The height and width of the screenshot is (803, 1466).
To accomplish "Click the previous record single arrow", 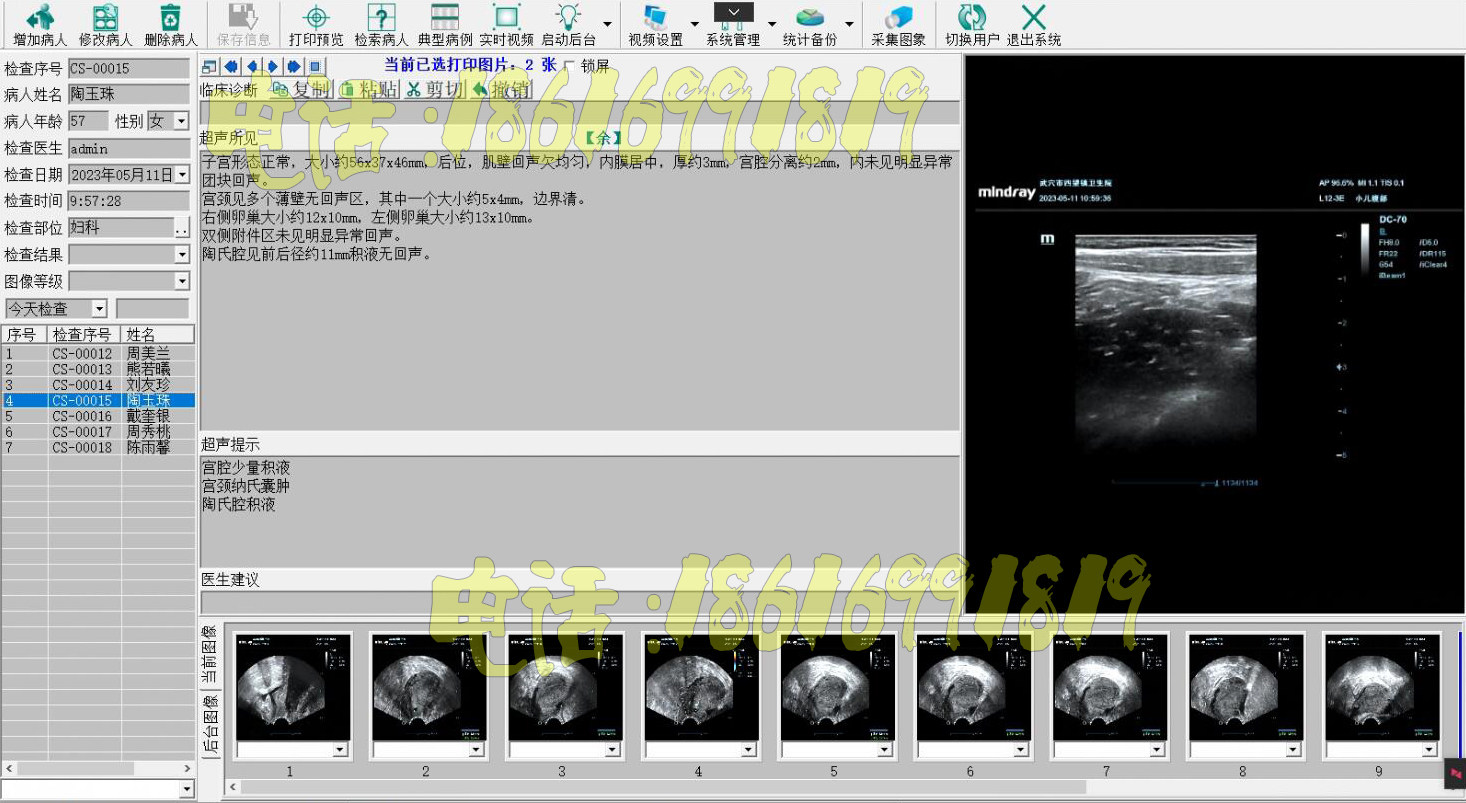I will [252, 67].
